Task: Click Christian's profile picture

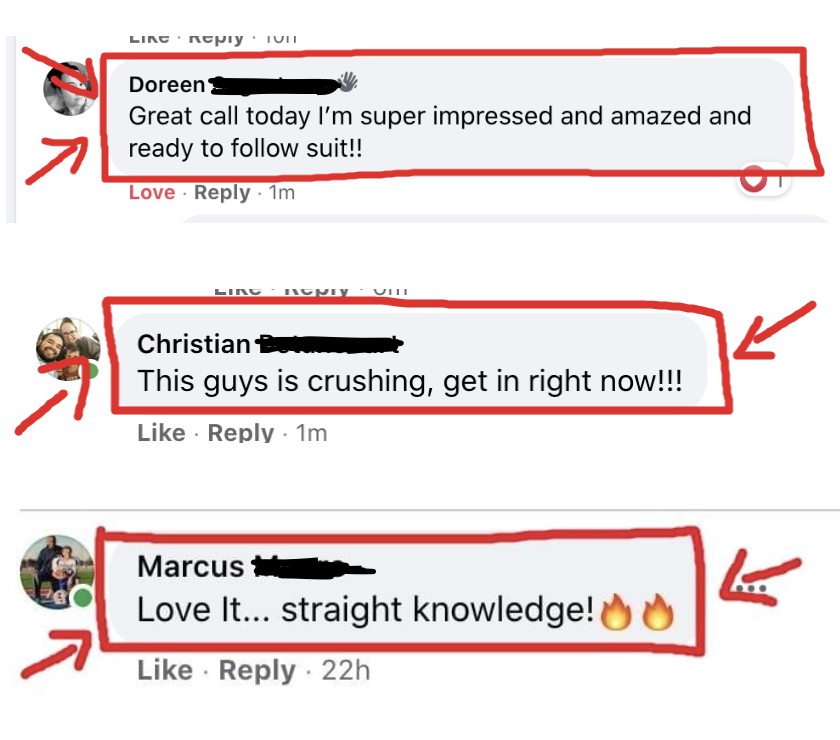Action: (x=68, y=349)
